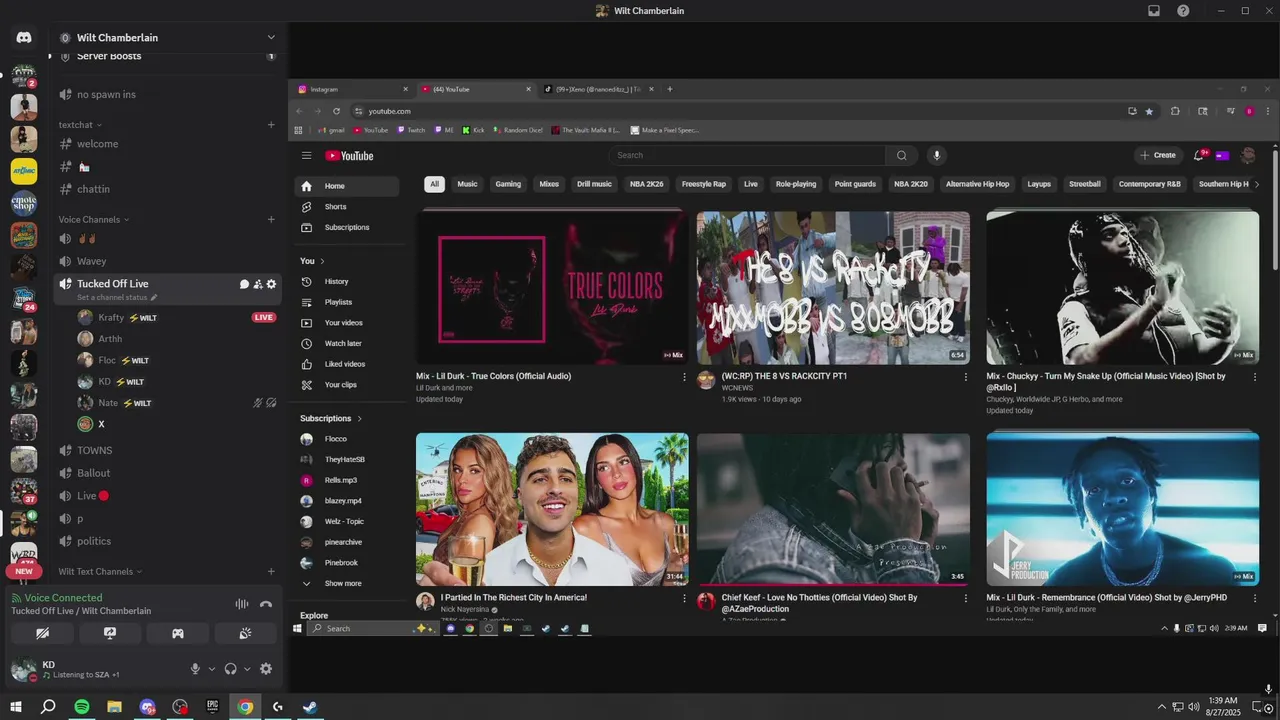Open YouTube notifications bell
Screen dimensions: 1280x720
1199,155
